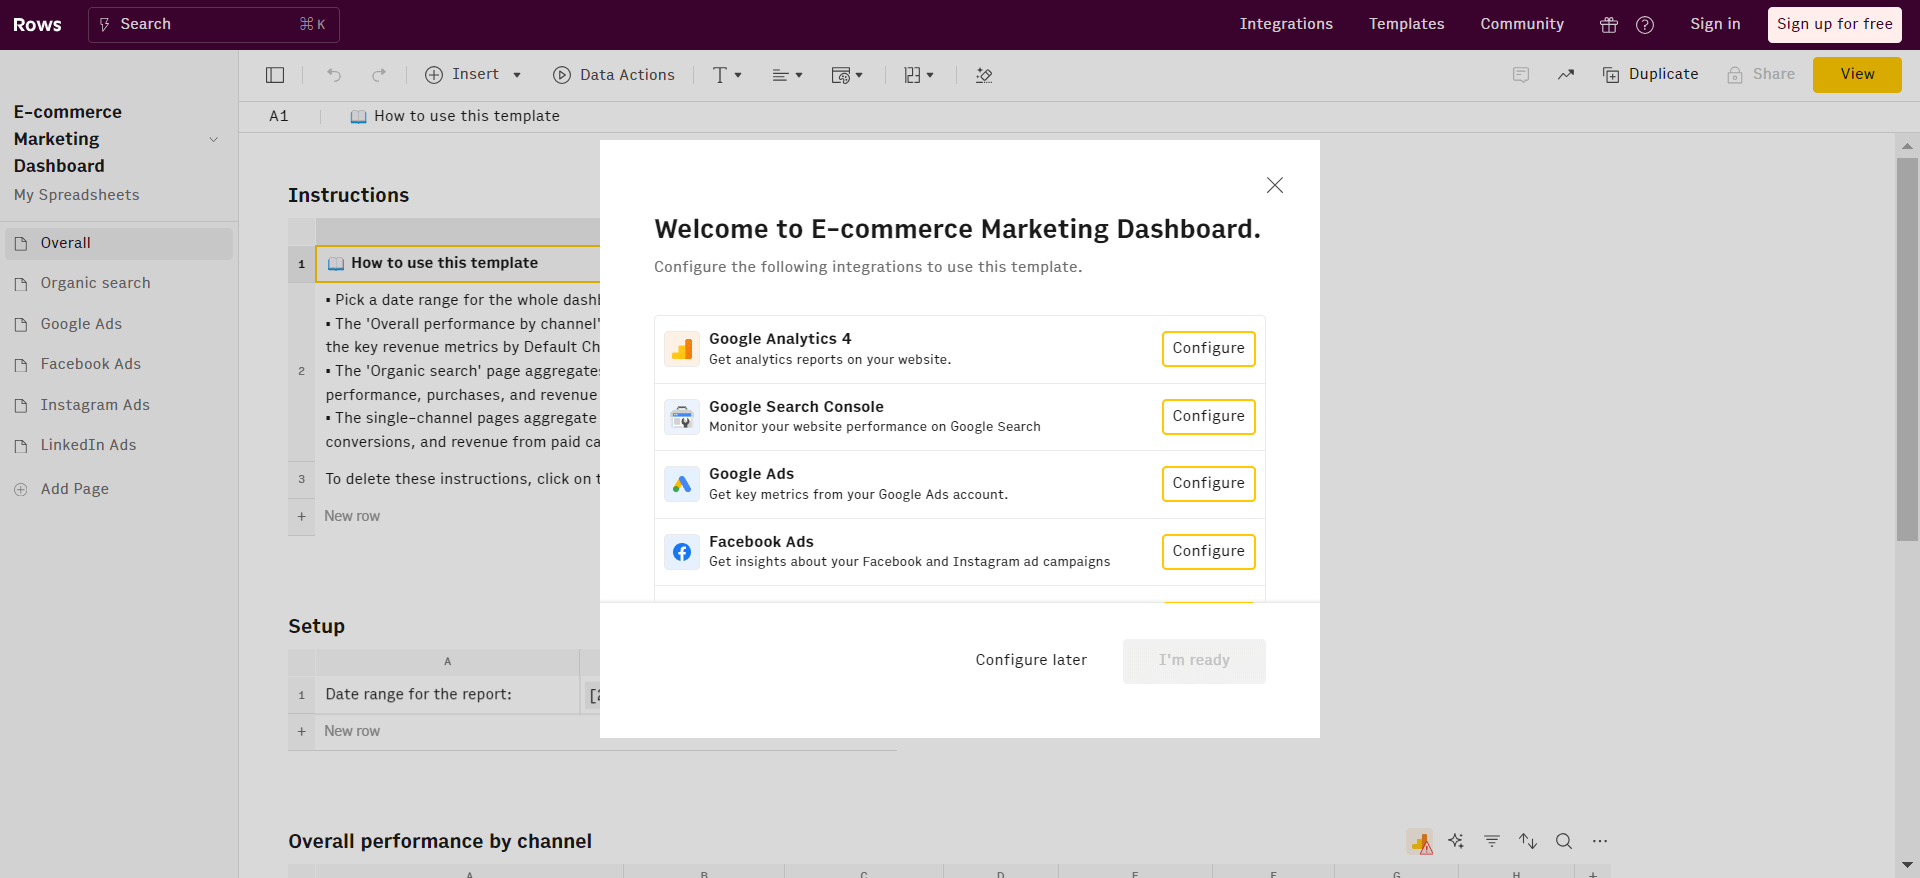1920x878 pixels.
Task: Select the 'To delete these instructions' cell
Action: pyautogui.click(x=458, y=480)
